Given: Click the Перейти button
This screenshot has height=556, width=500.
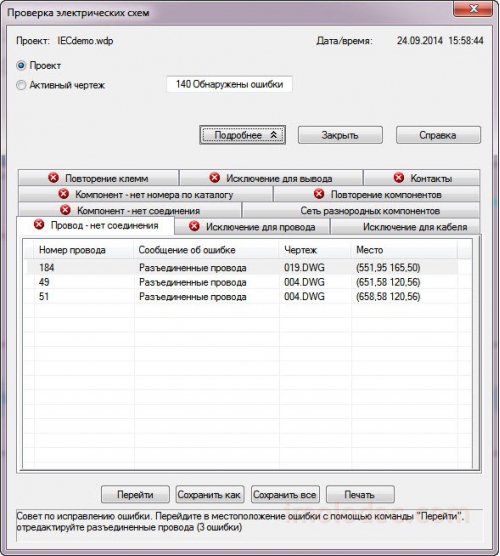Looking at the screenshot, I should 135,494.
